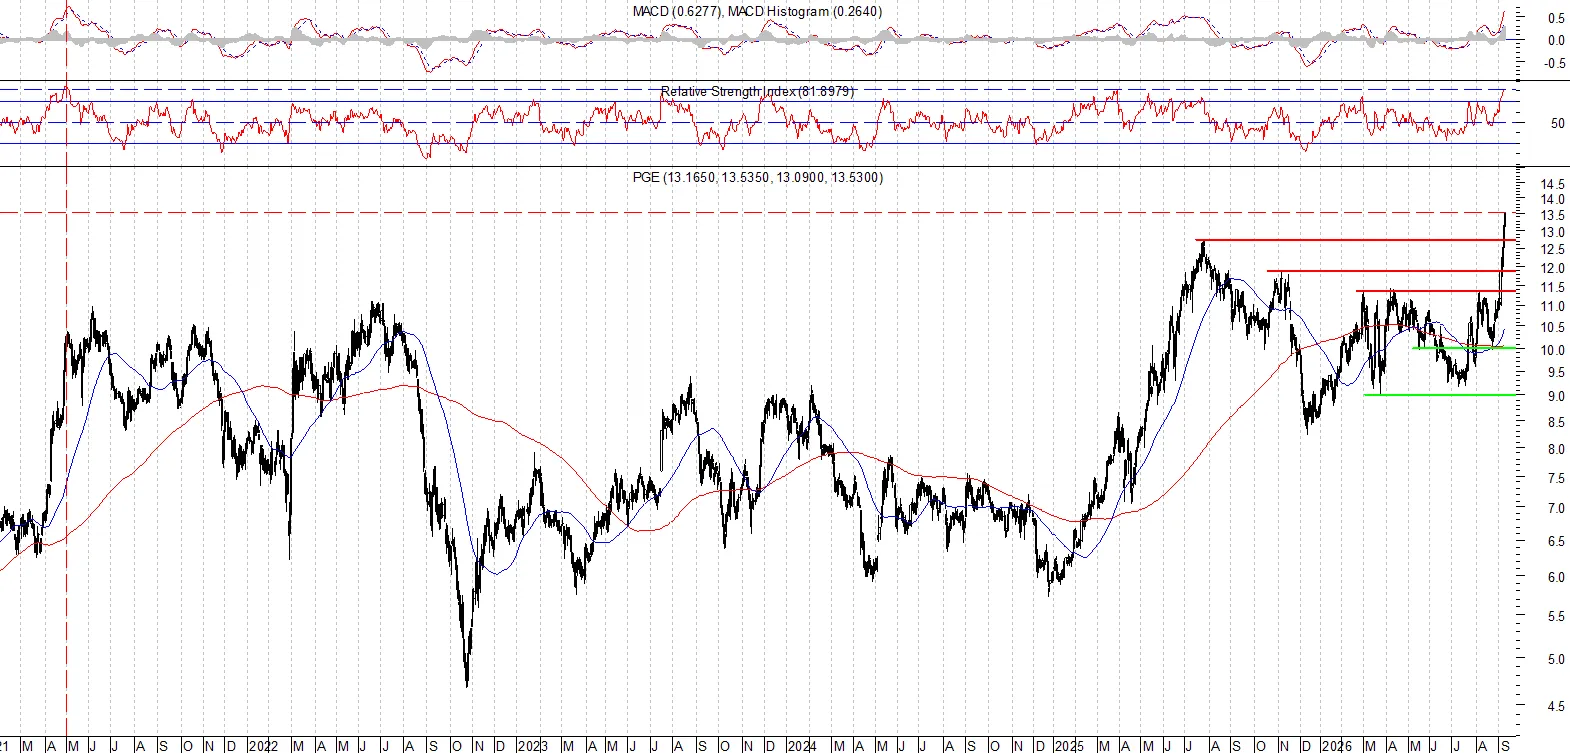Viewport: 1570px width, 753px height.
Task: Select the 14.0 price axis label
Action: click(x=1553, y=200)
